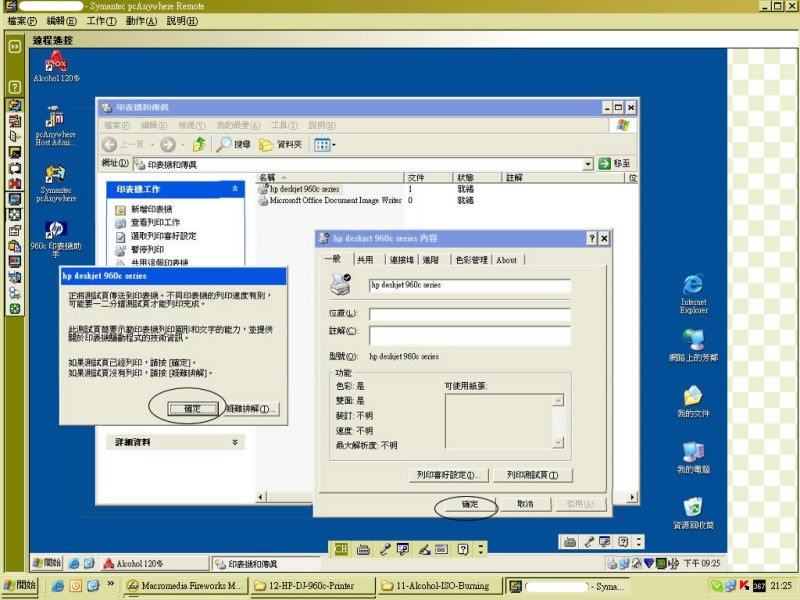Click the 新增印表機 add printer link

click(x=152, y=209)
